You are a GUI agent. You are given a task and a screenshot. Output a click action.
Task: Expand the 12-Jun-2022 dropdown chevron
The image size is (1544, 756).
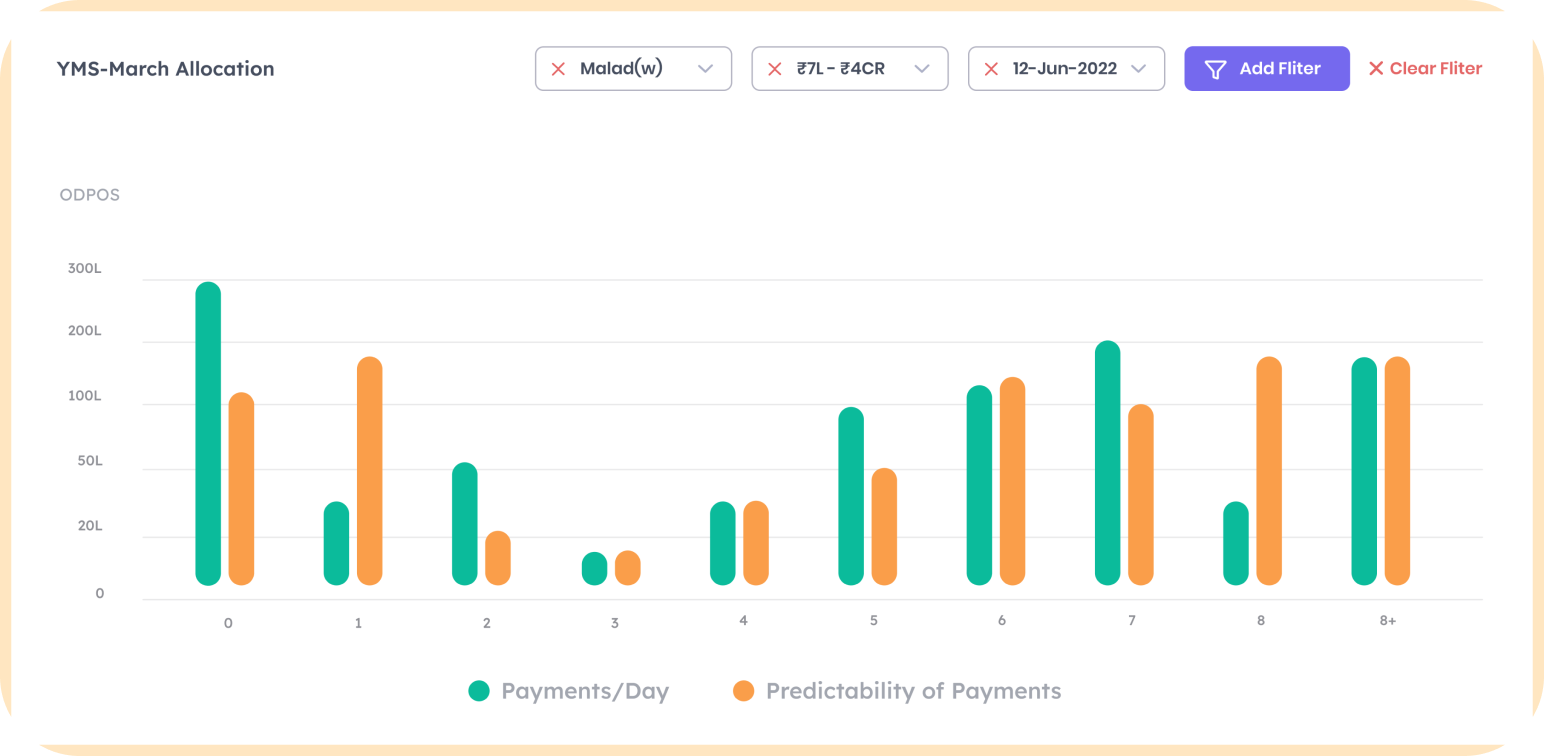[x=1138, y=69]
